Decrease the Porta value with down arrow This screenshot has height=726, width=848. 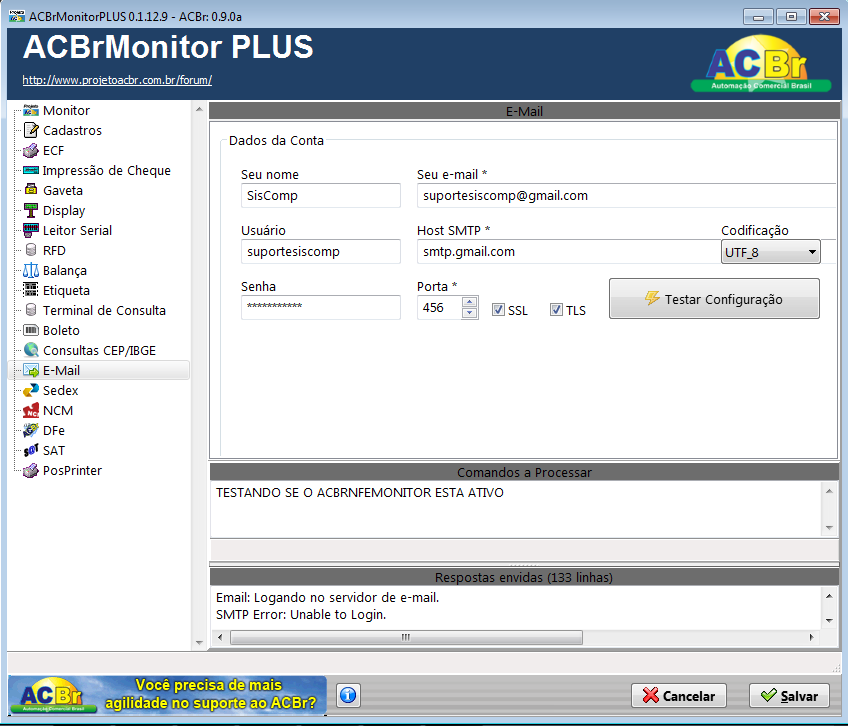click(x=469, y=313)
